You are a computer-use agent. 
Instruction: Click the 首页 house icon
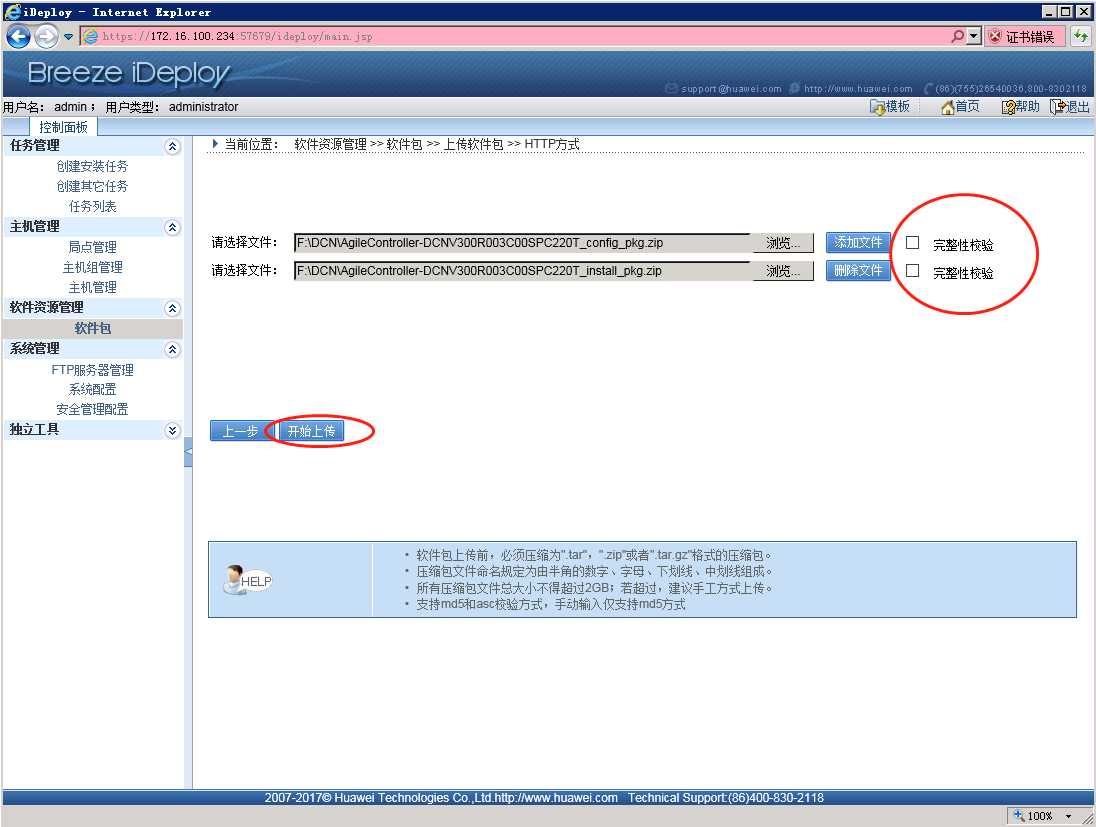click(x=948, y=107)
